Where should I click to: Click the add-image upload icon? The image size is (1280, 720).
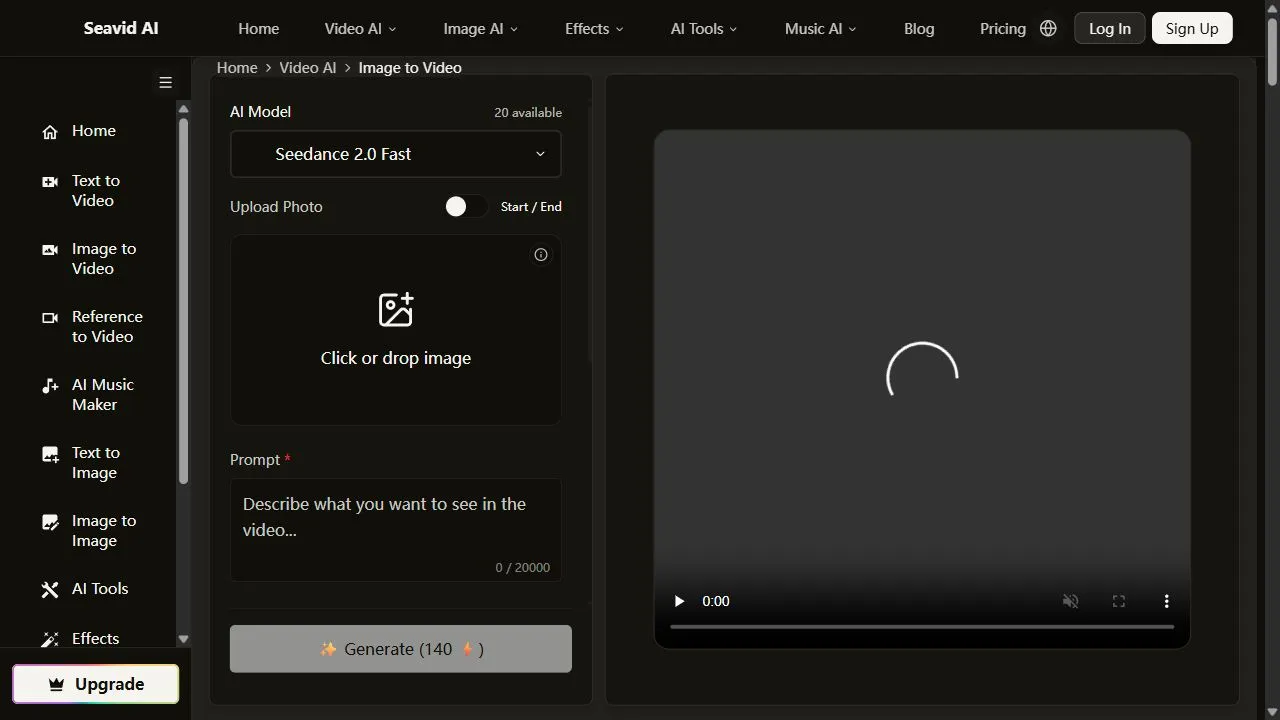(x=396, y=310)
